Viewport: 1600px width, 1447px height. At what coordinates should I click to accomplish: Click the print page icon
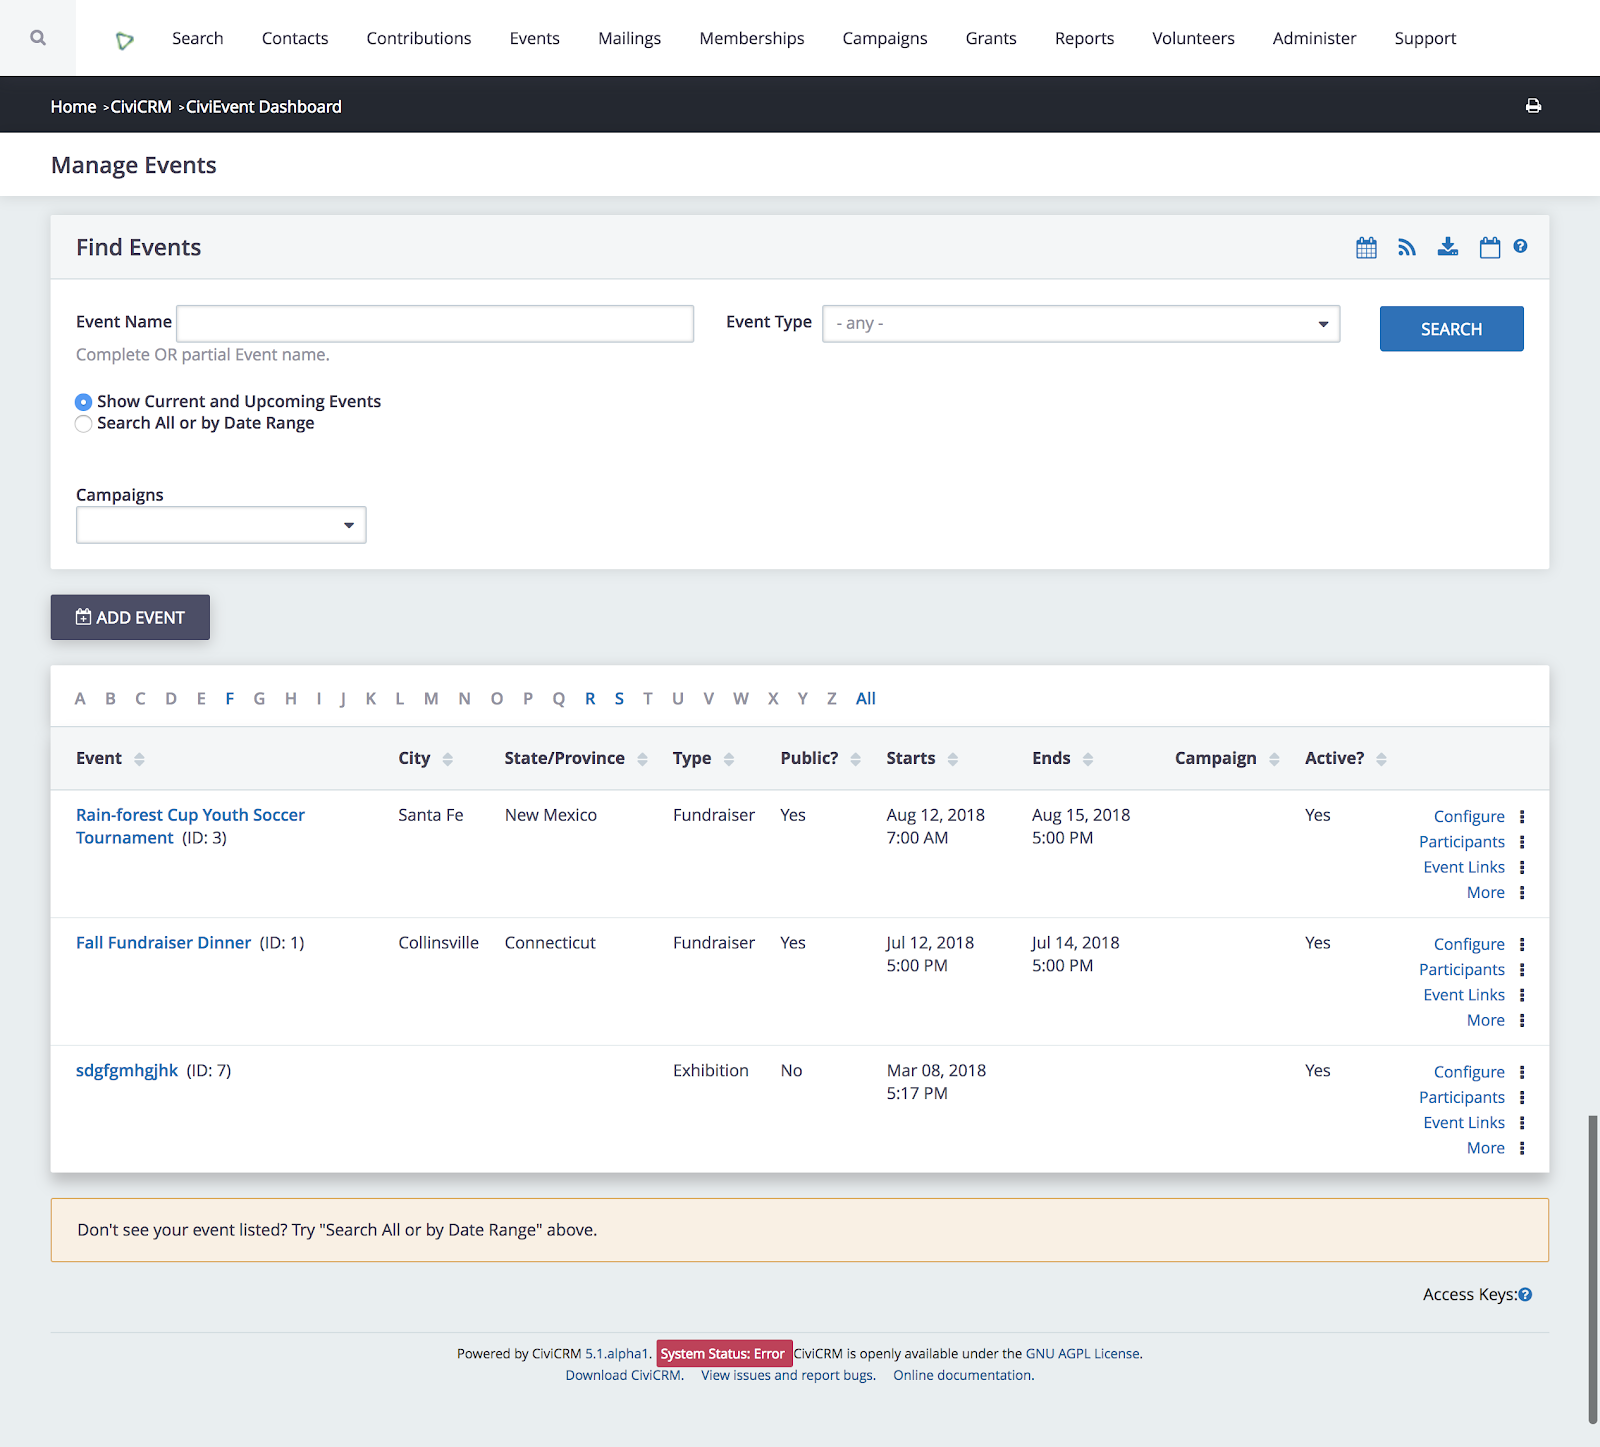1533,106
